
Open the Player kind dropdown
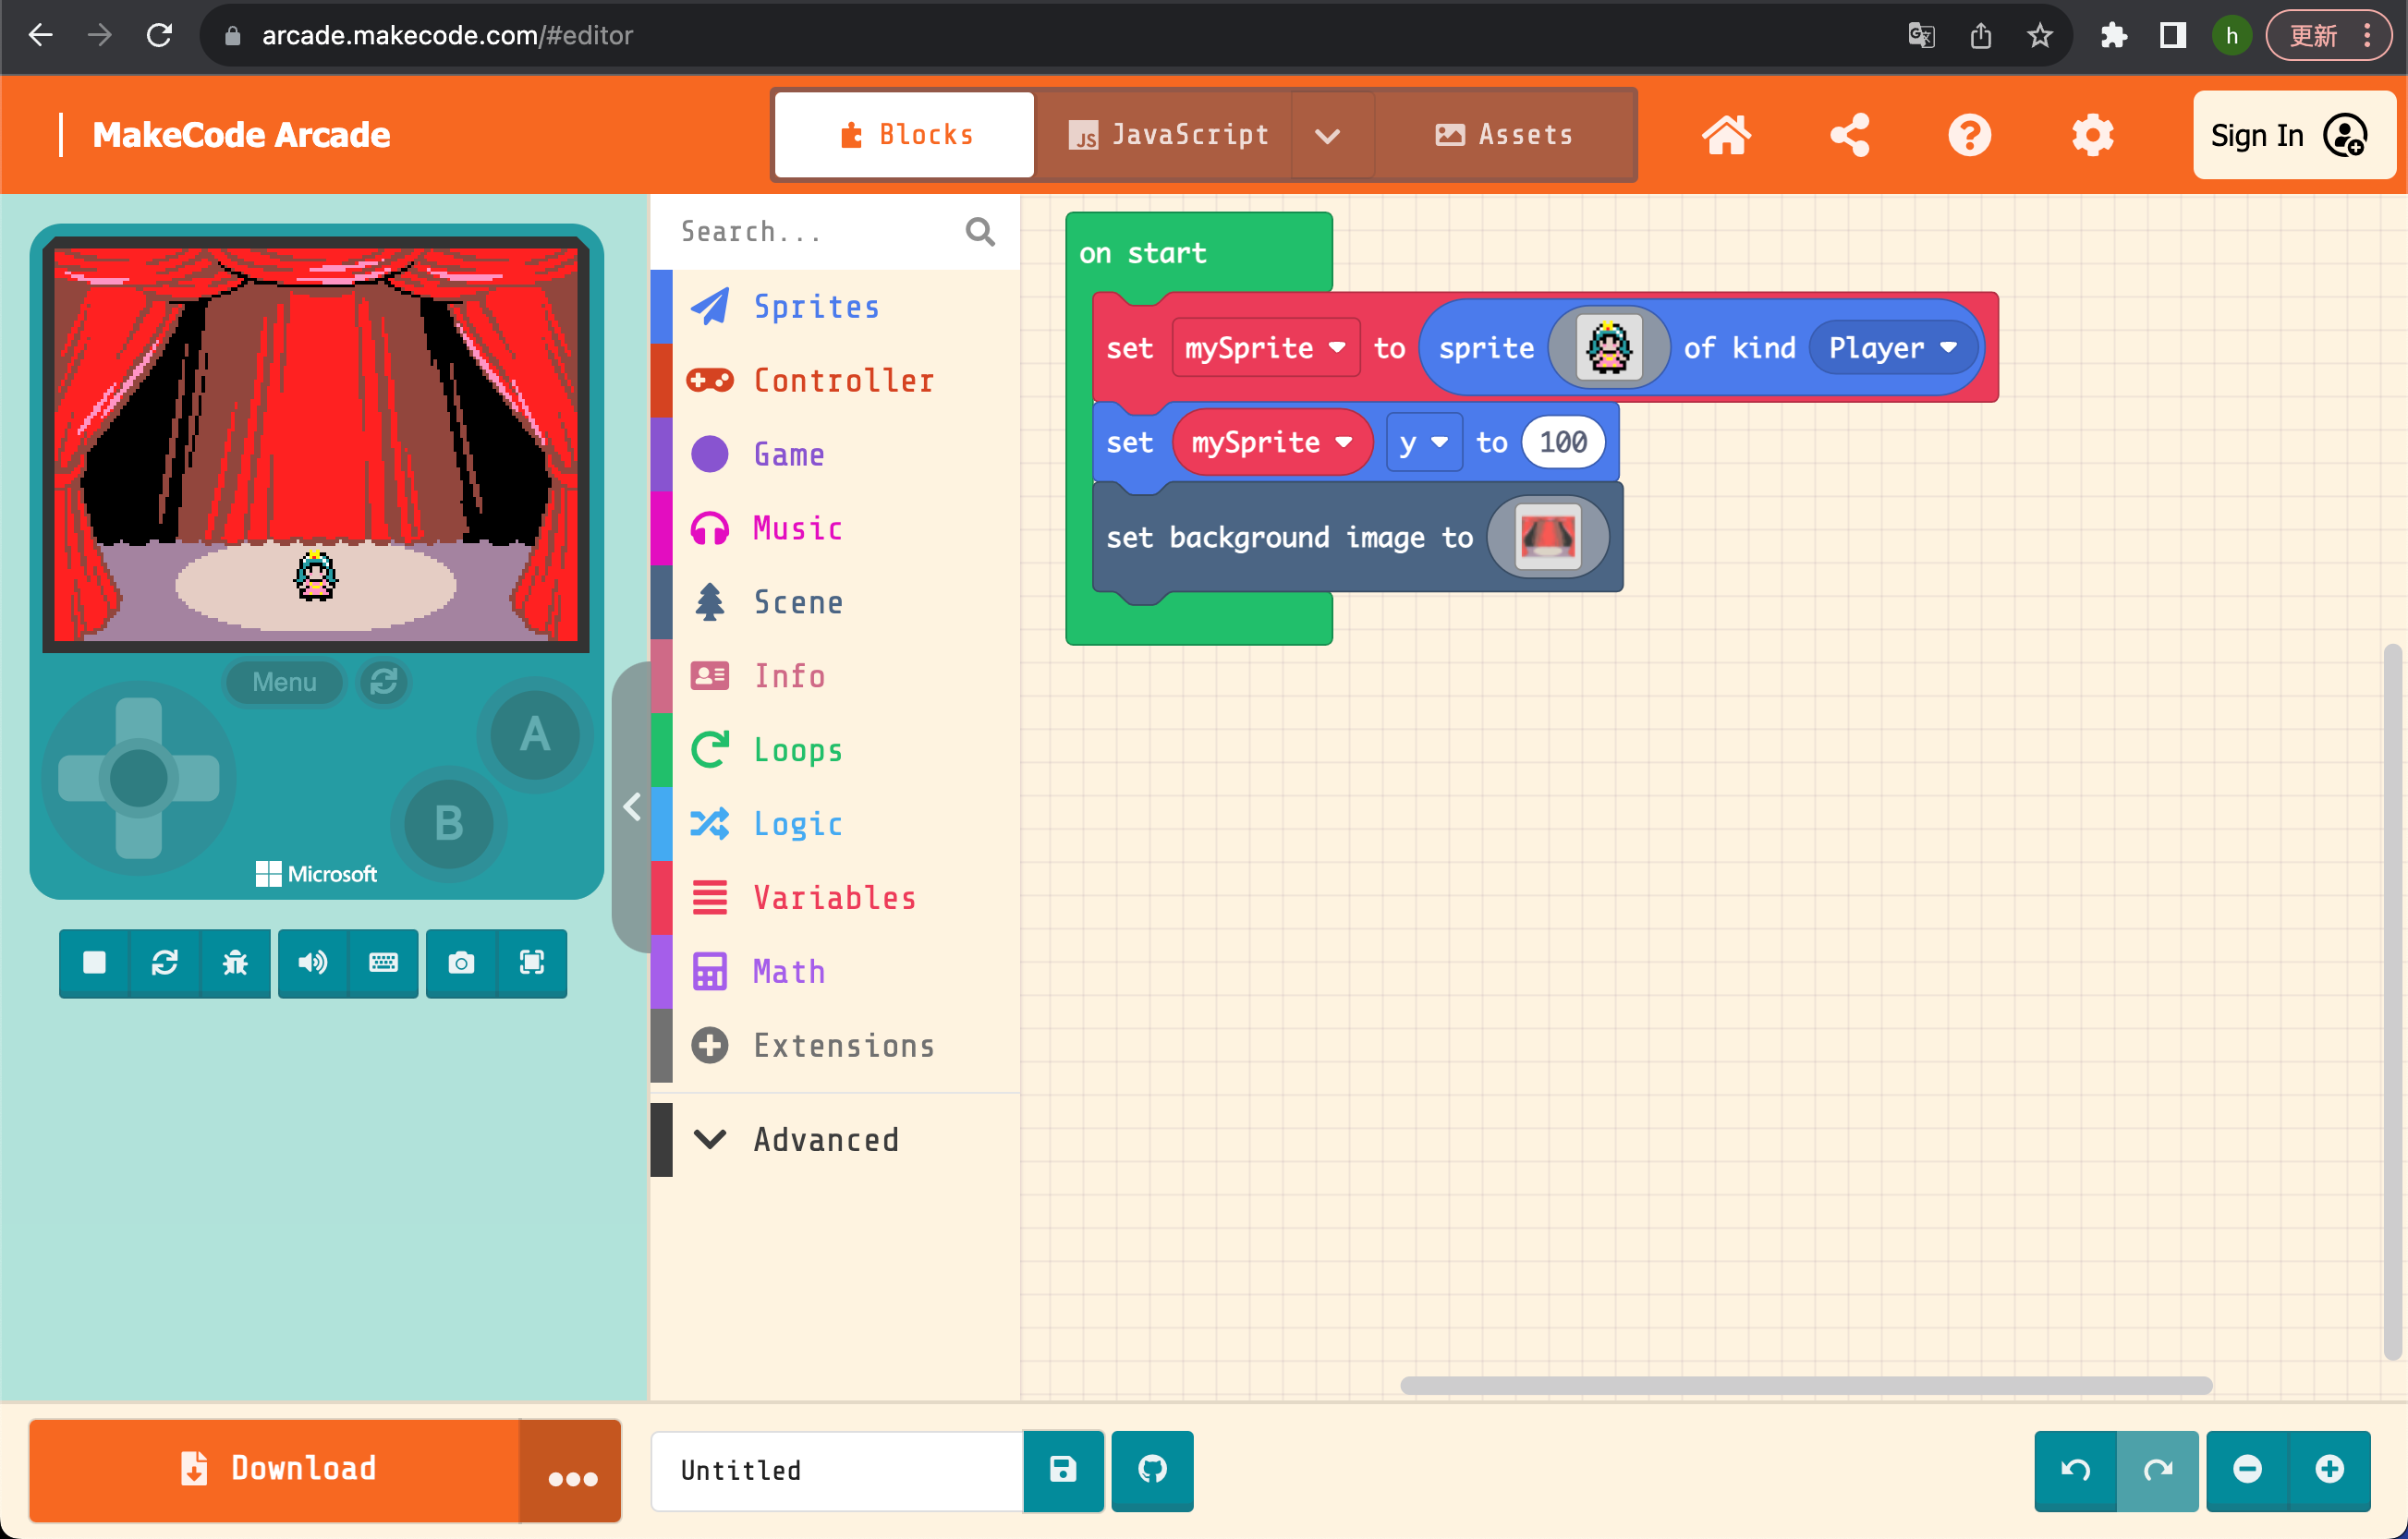pos(1892,348)
